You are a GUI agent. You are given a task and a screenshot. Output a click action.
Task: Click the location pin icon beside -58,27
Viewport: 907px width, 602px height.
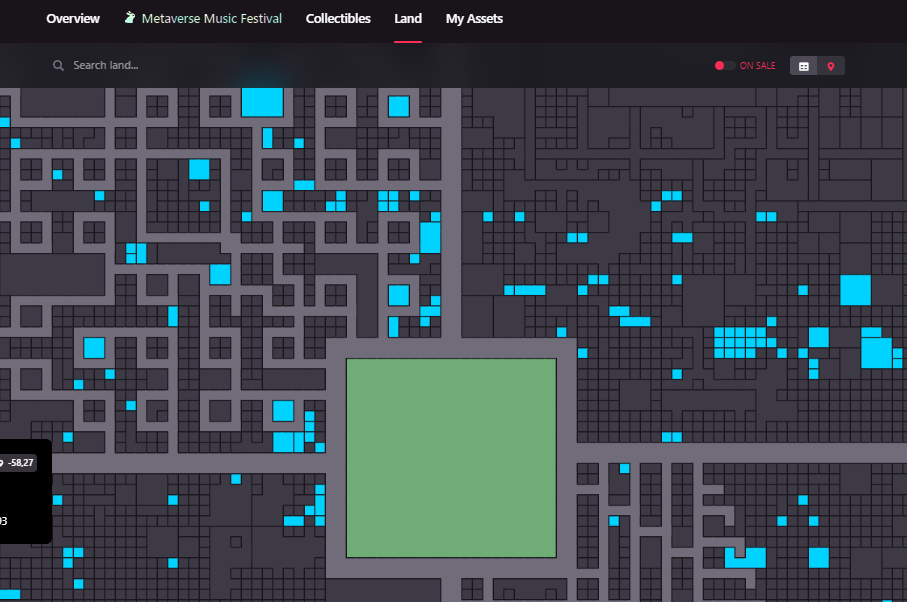click(x=3, y=462)
